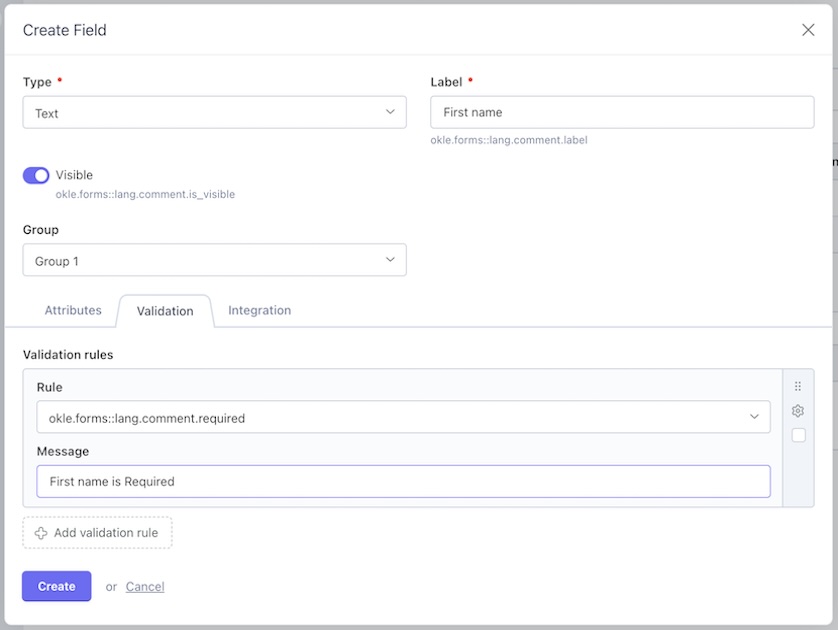The height and width of the screenshot is (630, 838).
Task: Click the Visible toggle label text
Action: (74, 175)
